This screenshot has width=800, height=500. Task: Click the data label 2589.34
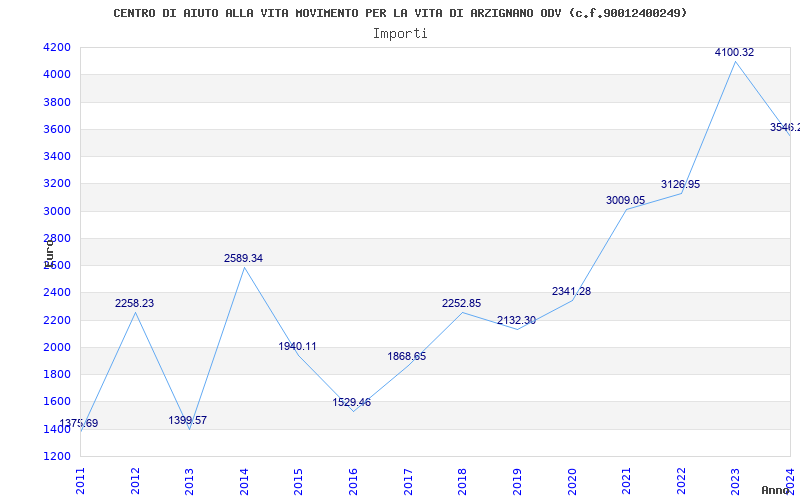243,258
